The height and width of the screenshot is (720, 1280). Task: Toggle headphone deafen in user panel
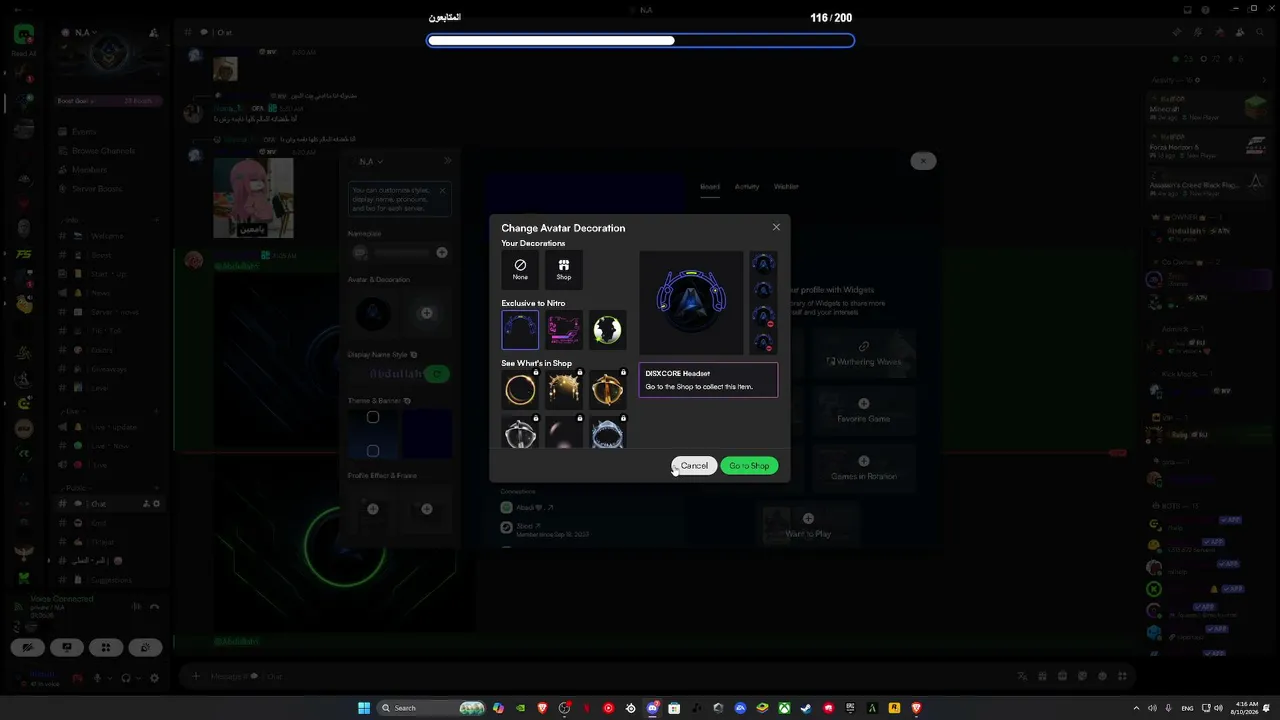pyautogui.click(x=125, y=678)
